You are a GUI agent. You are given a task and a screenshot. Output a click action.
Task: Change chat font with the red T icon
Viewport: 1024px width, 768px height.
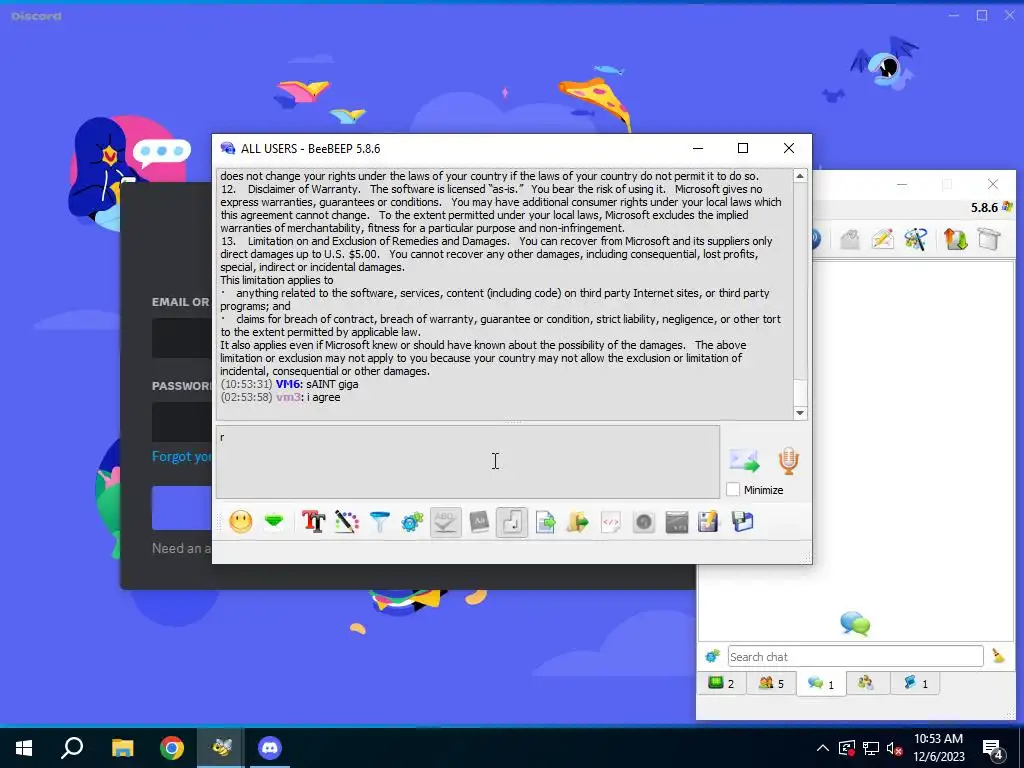tap(313, 522)
